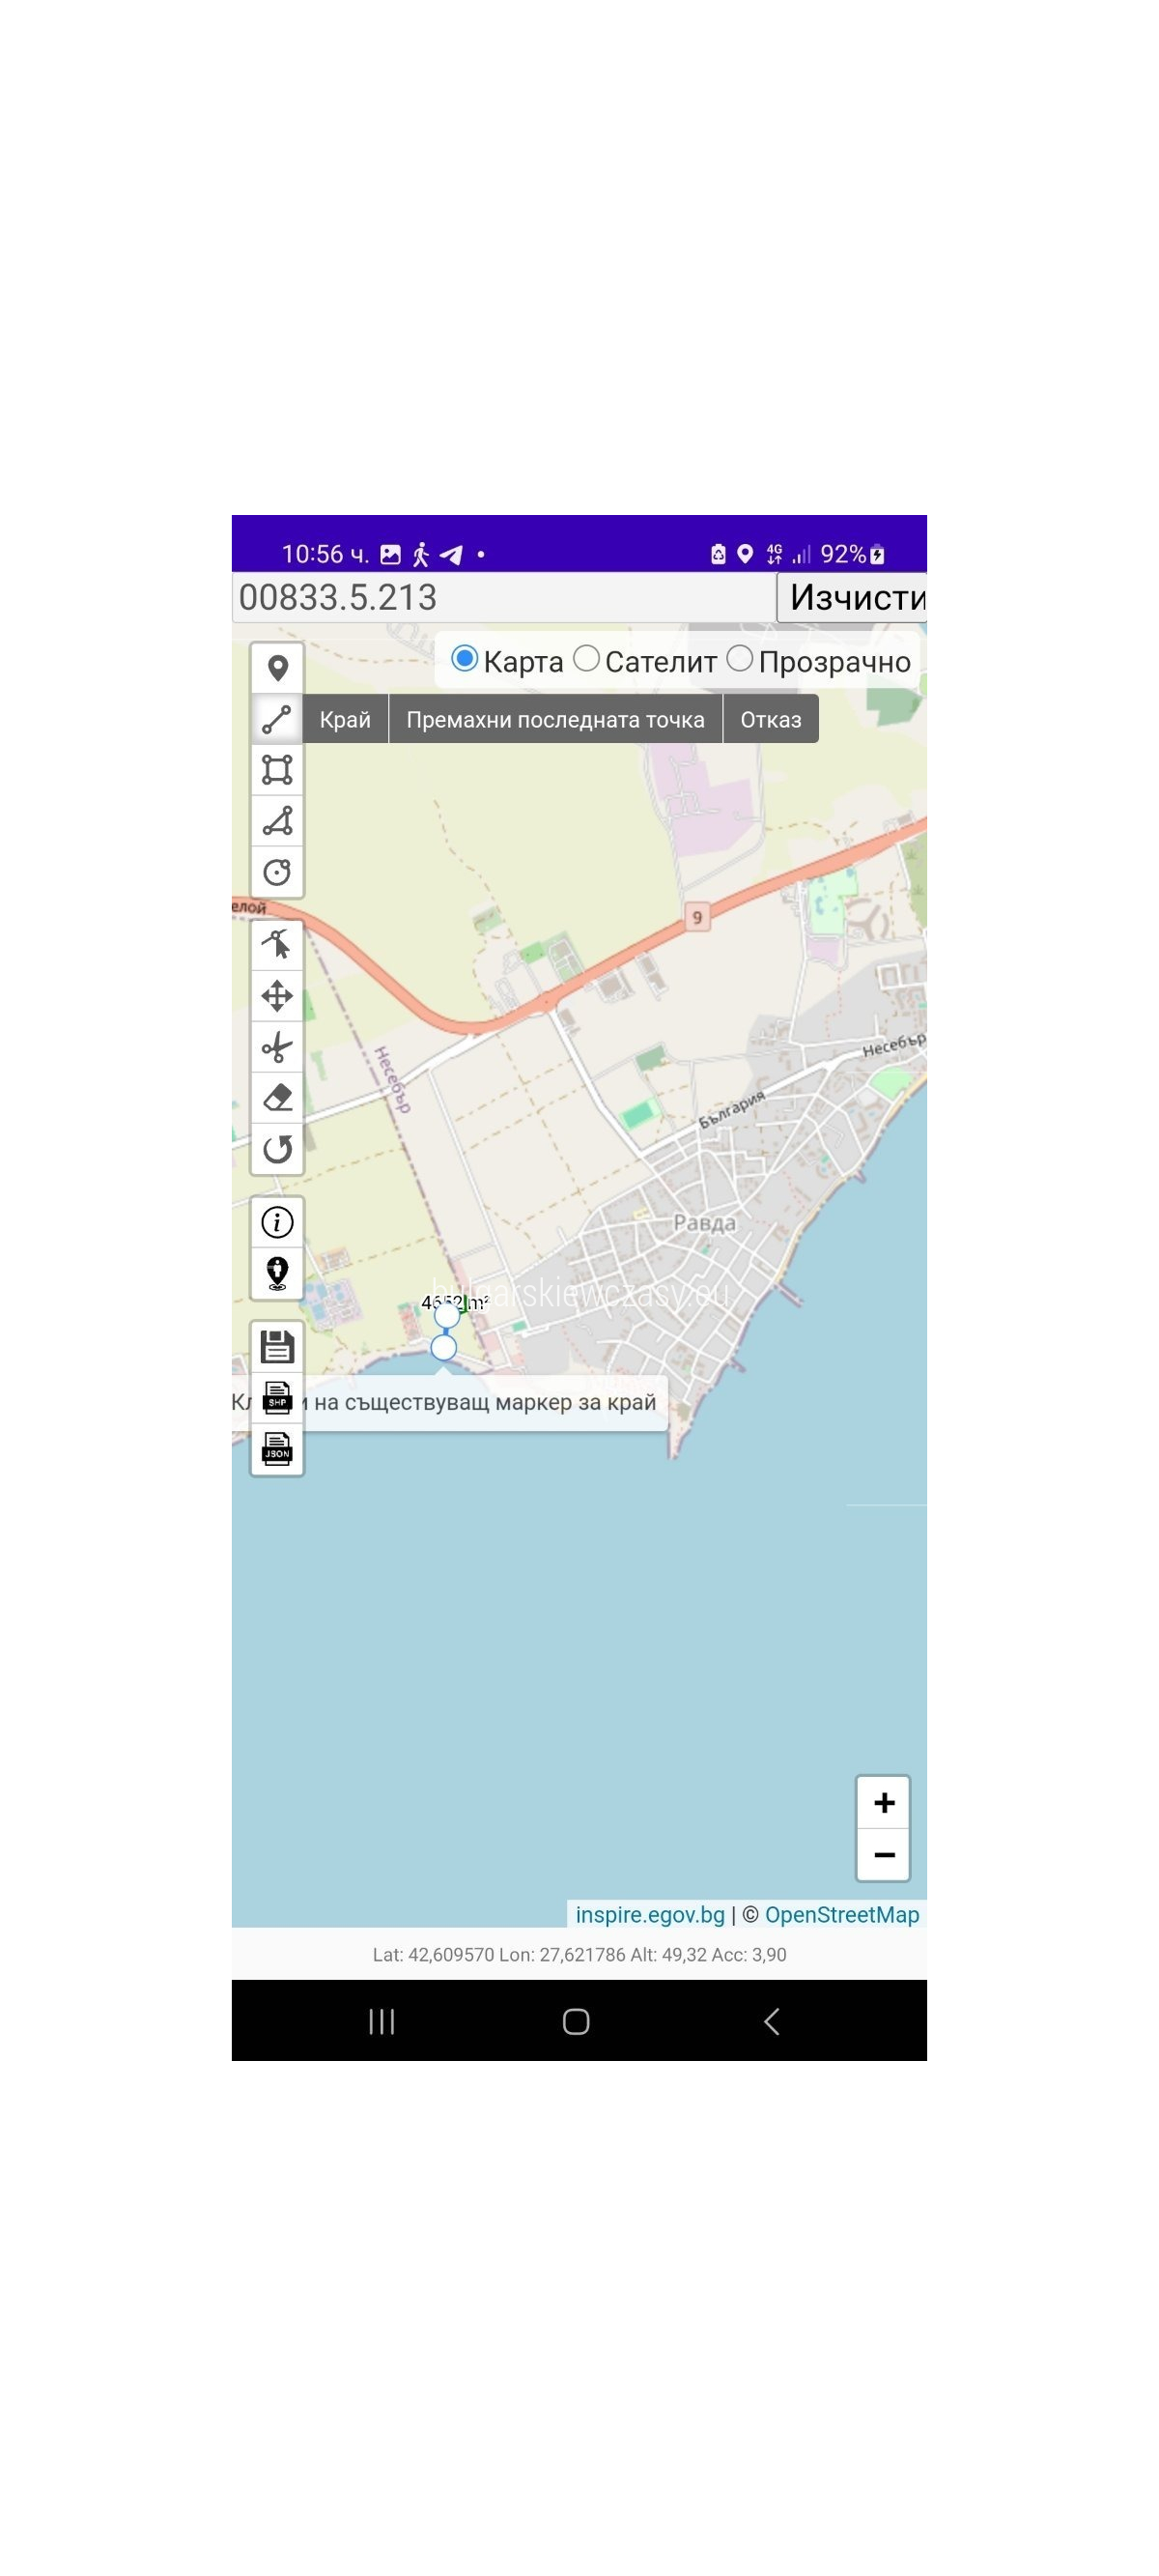Export drawing as JSON file
This screenshot has height=2576, width=1159.
[x=277, y=1448]
